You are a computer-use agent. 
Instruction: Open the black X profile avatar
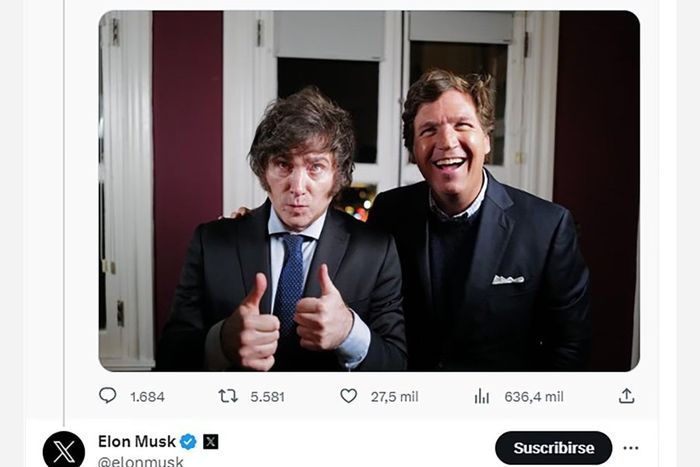(x=64, y=450)
